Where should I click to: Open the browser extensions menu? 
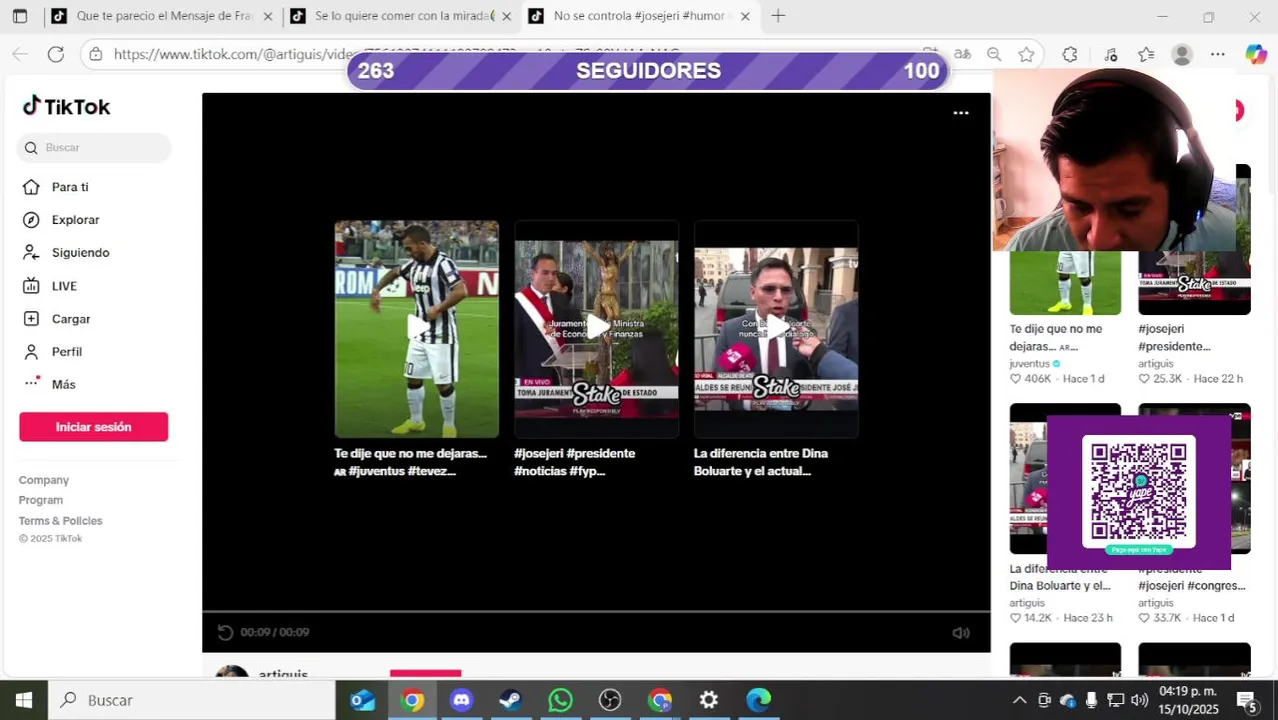(1070, 54)
